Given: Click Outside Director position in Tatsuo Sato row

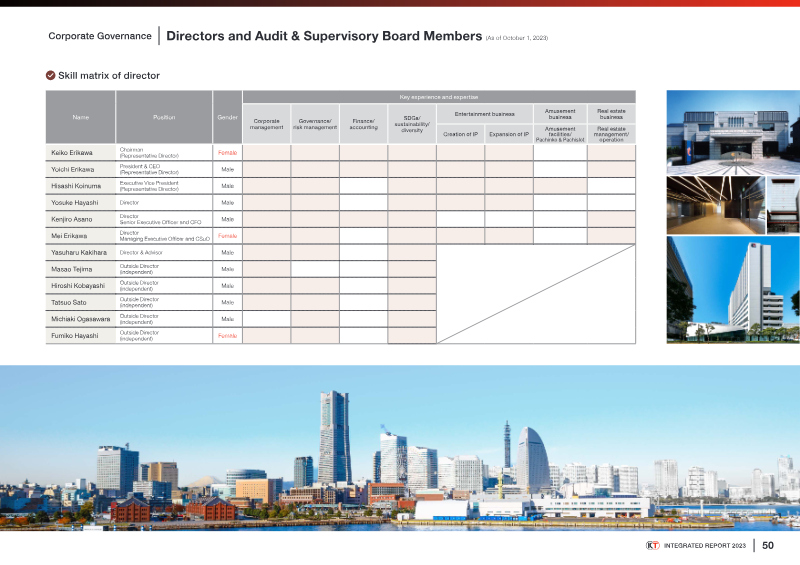Looking at the screenshot, I should tap(139, 302).
